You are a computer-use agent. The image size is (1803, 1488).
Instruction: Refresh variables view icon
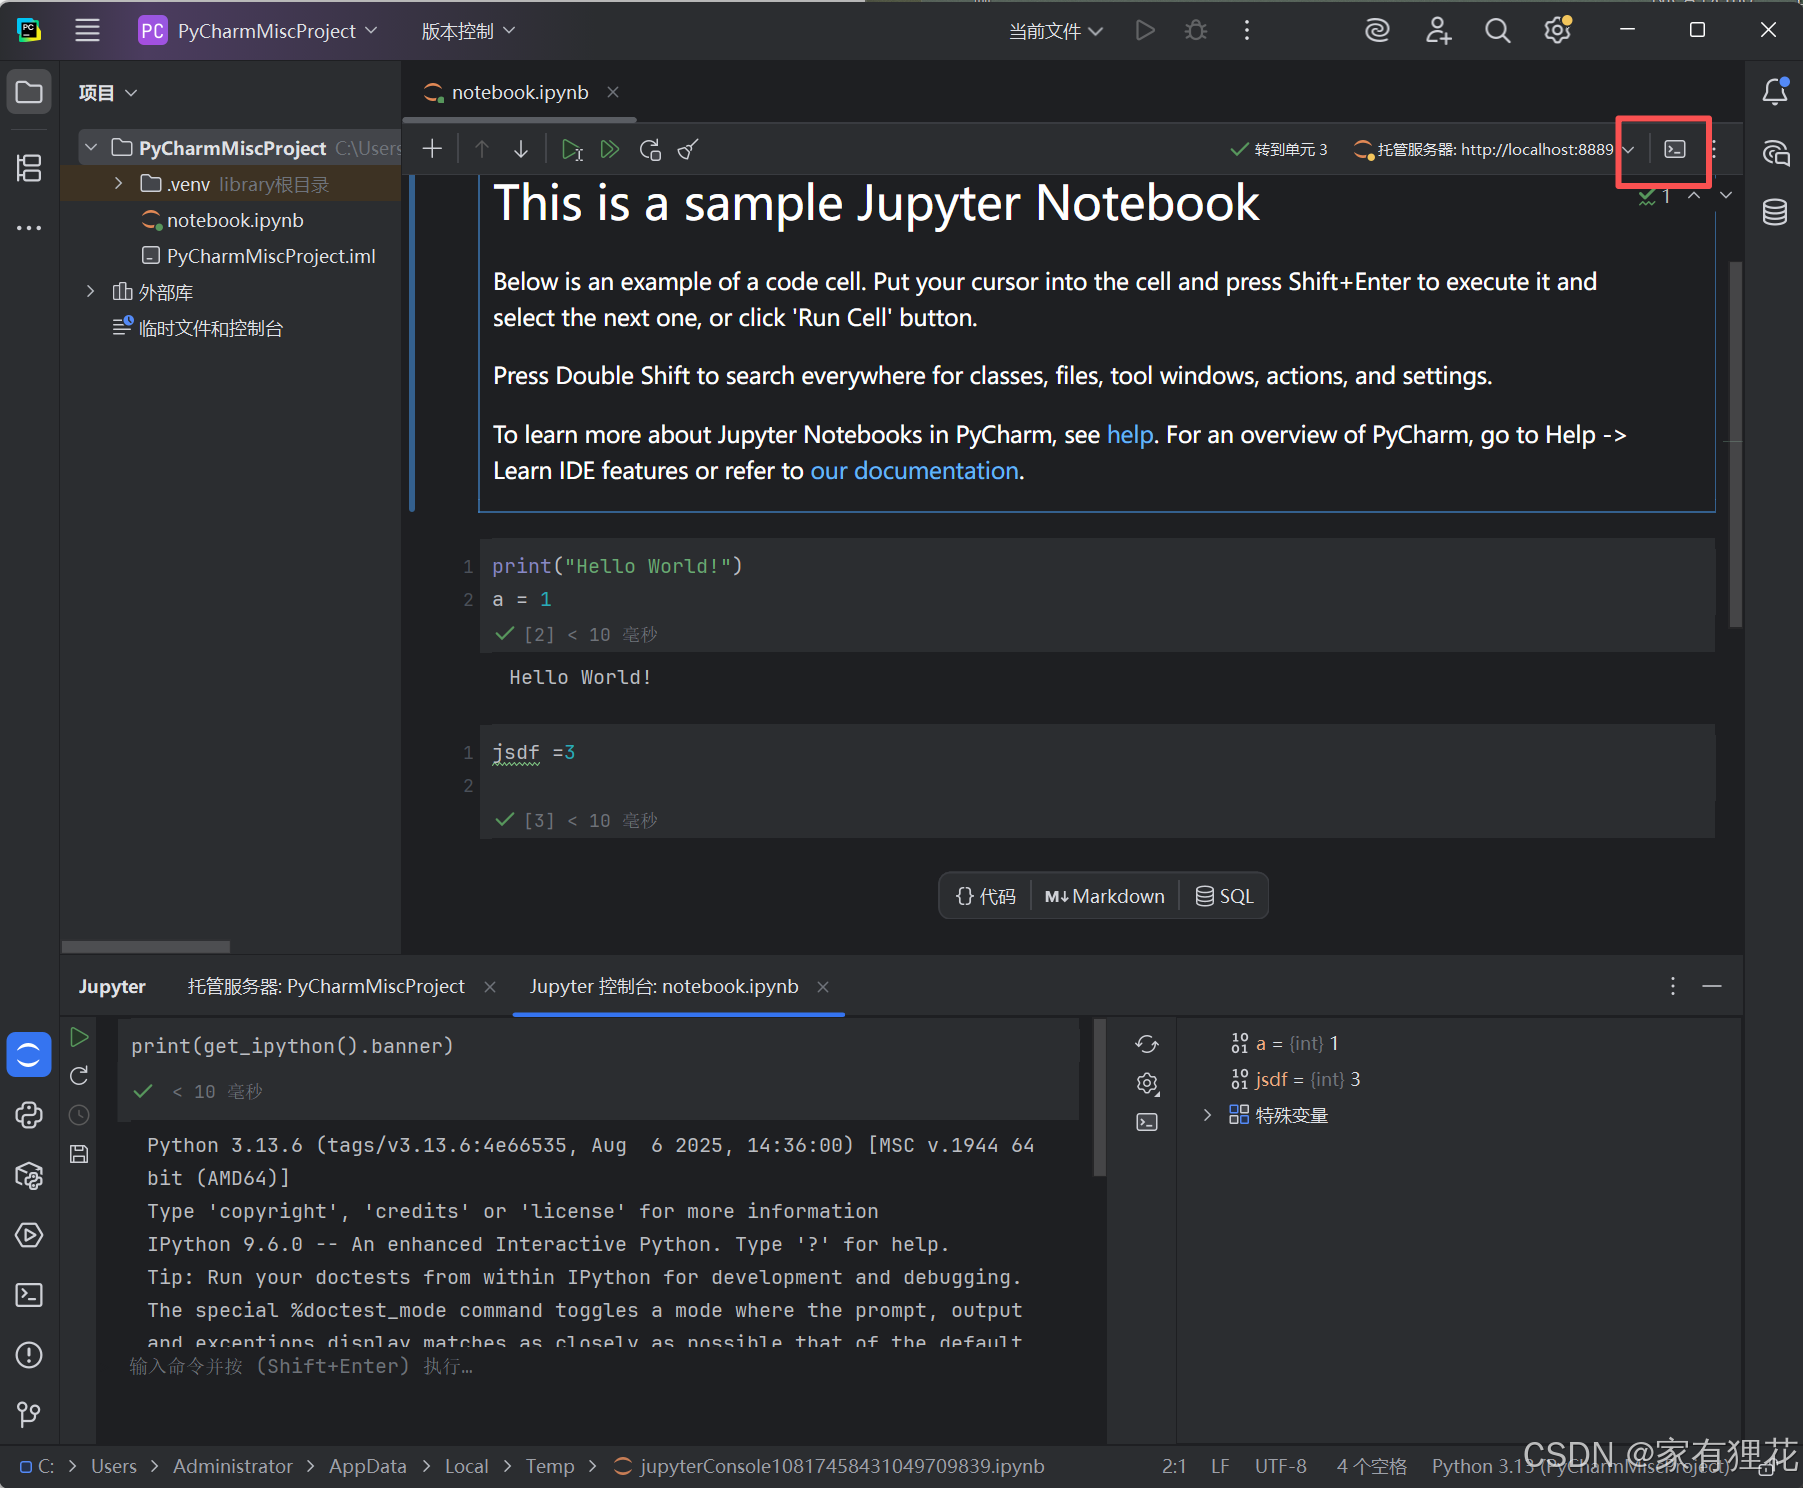[1147, 1044]
